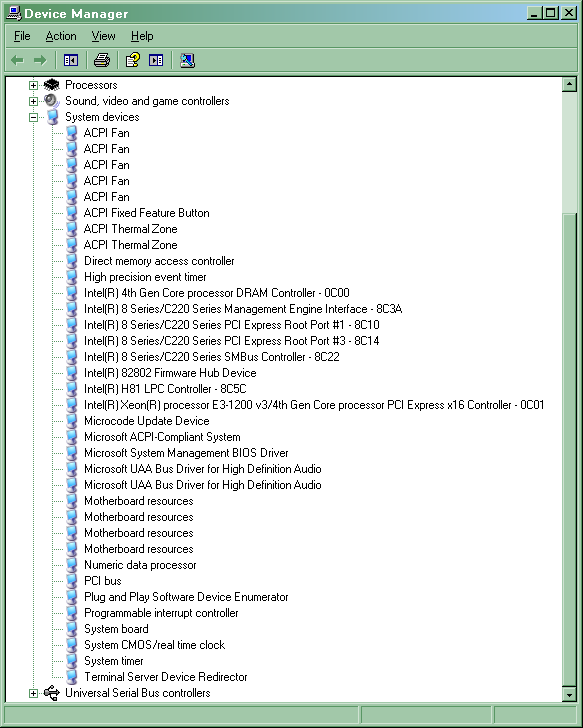Select PCI Express Root Port #1 - 8C10
Screen dimensions: 583x728
pos(232,325)
